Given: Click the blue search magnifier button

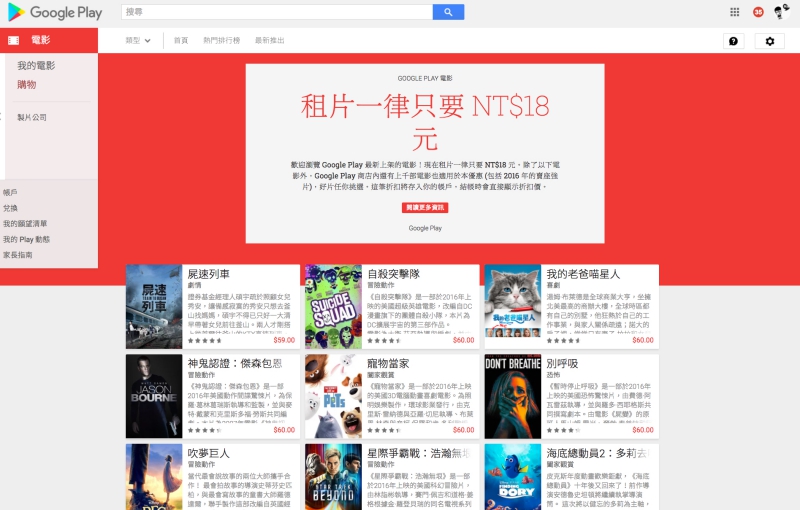Looking at the screenshot, I should 448,12.
